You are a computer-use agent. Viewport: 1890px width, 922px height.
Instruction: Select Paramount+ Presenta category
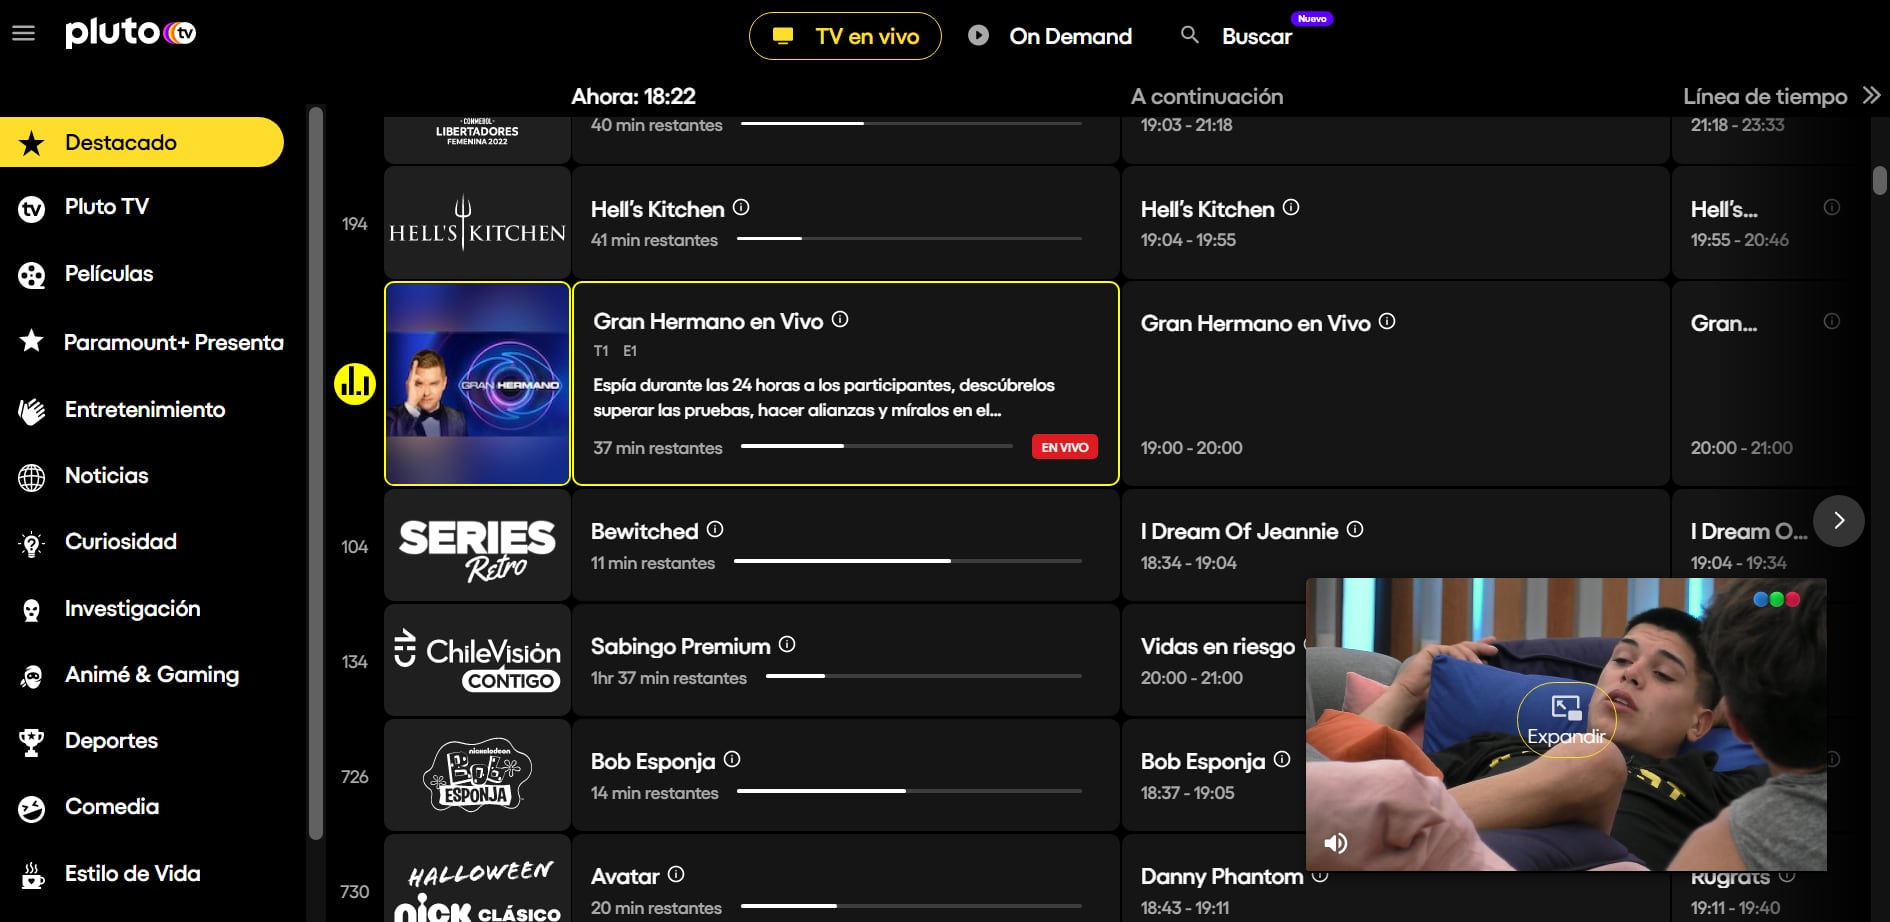[173, 342]
